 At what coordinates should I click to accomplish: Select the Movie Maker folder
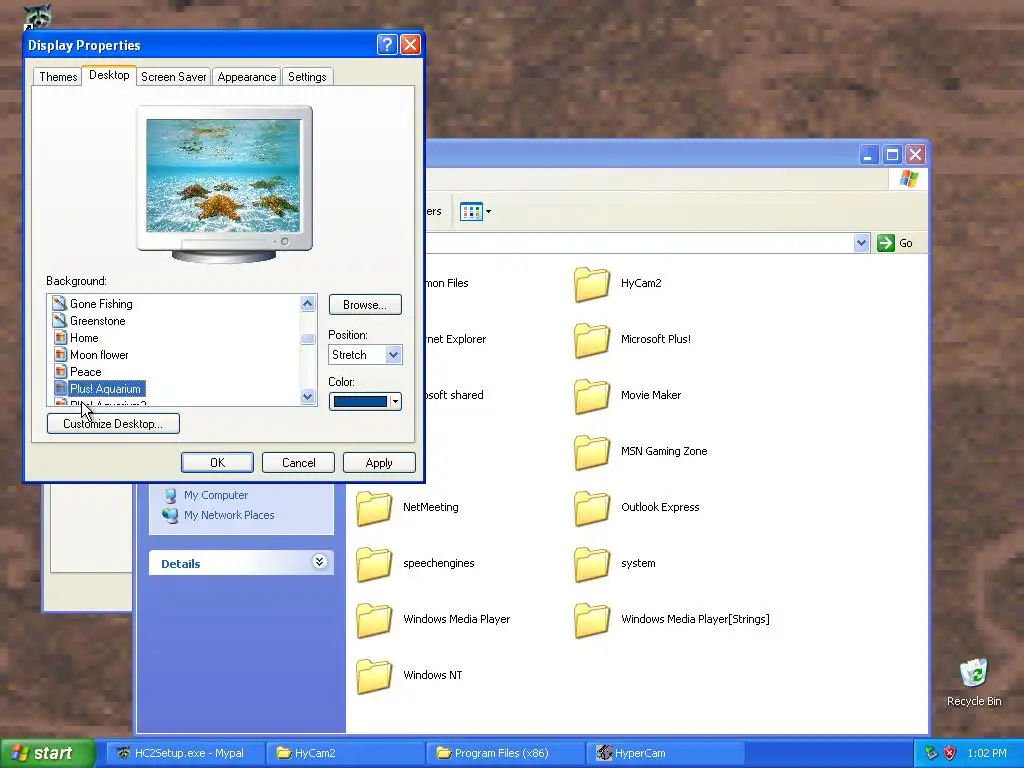627,396
